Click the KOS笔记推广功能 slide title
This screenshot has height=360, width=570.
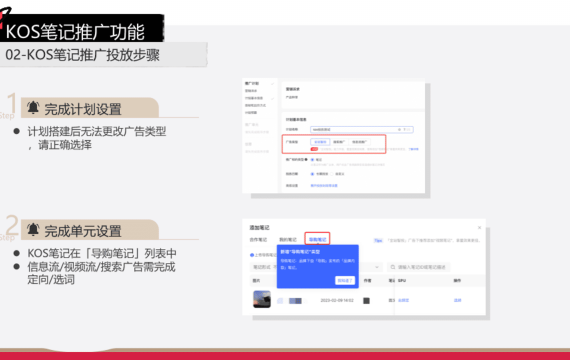coord(75,32)
